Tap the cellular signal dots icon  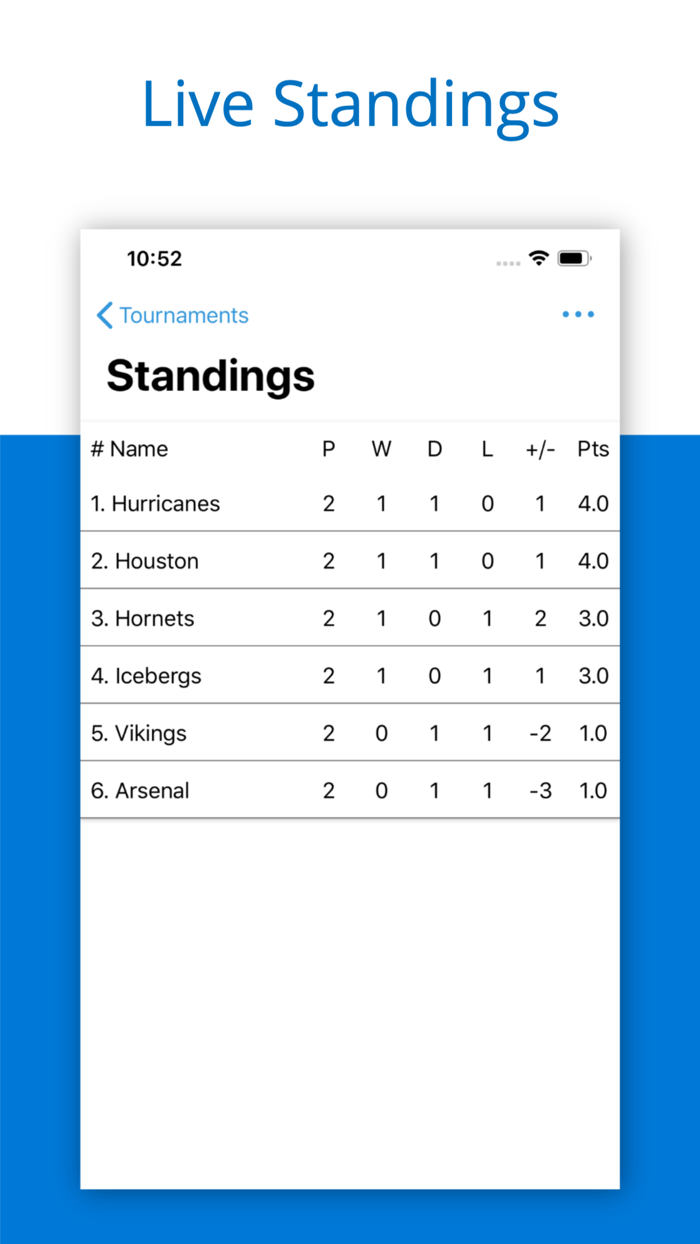click(x=508, y=260)
